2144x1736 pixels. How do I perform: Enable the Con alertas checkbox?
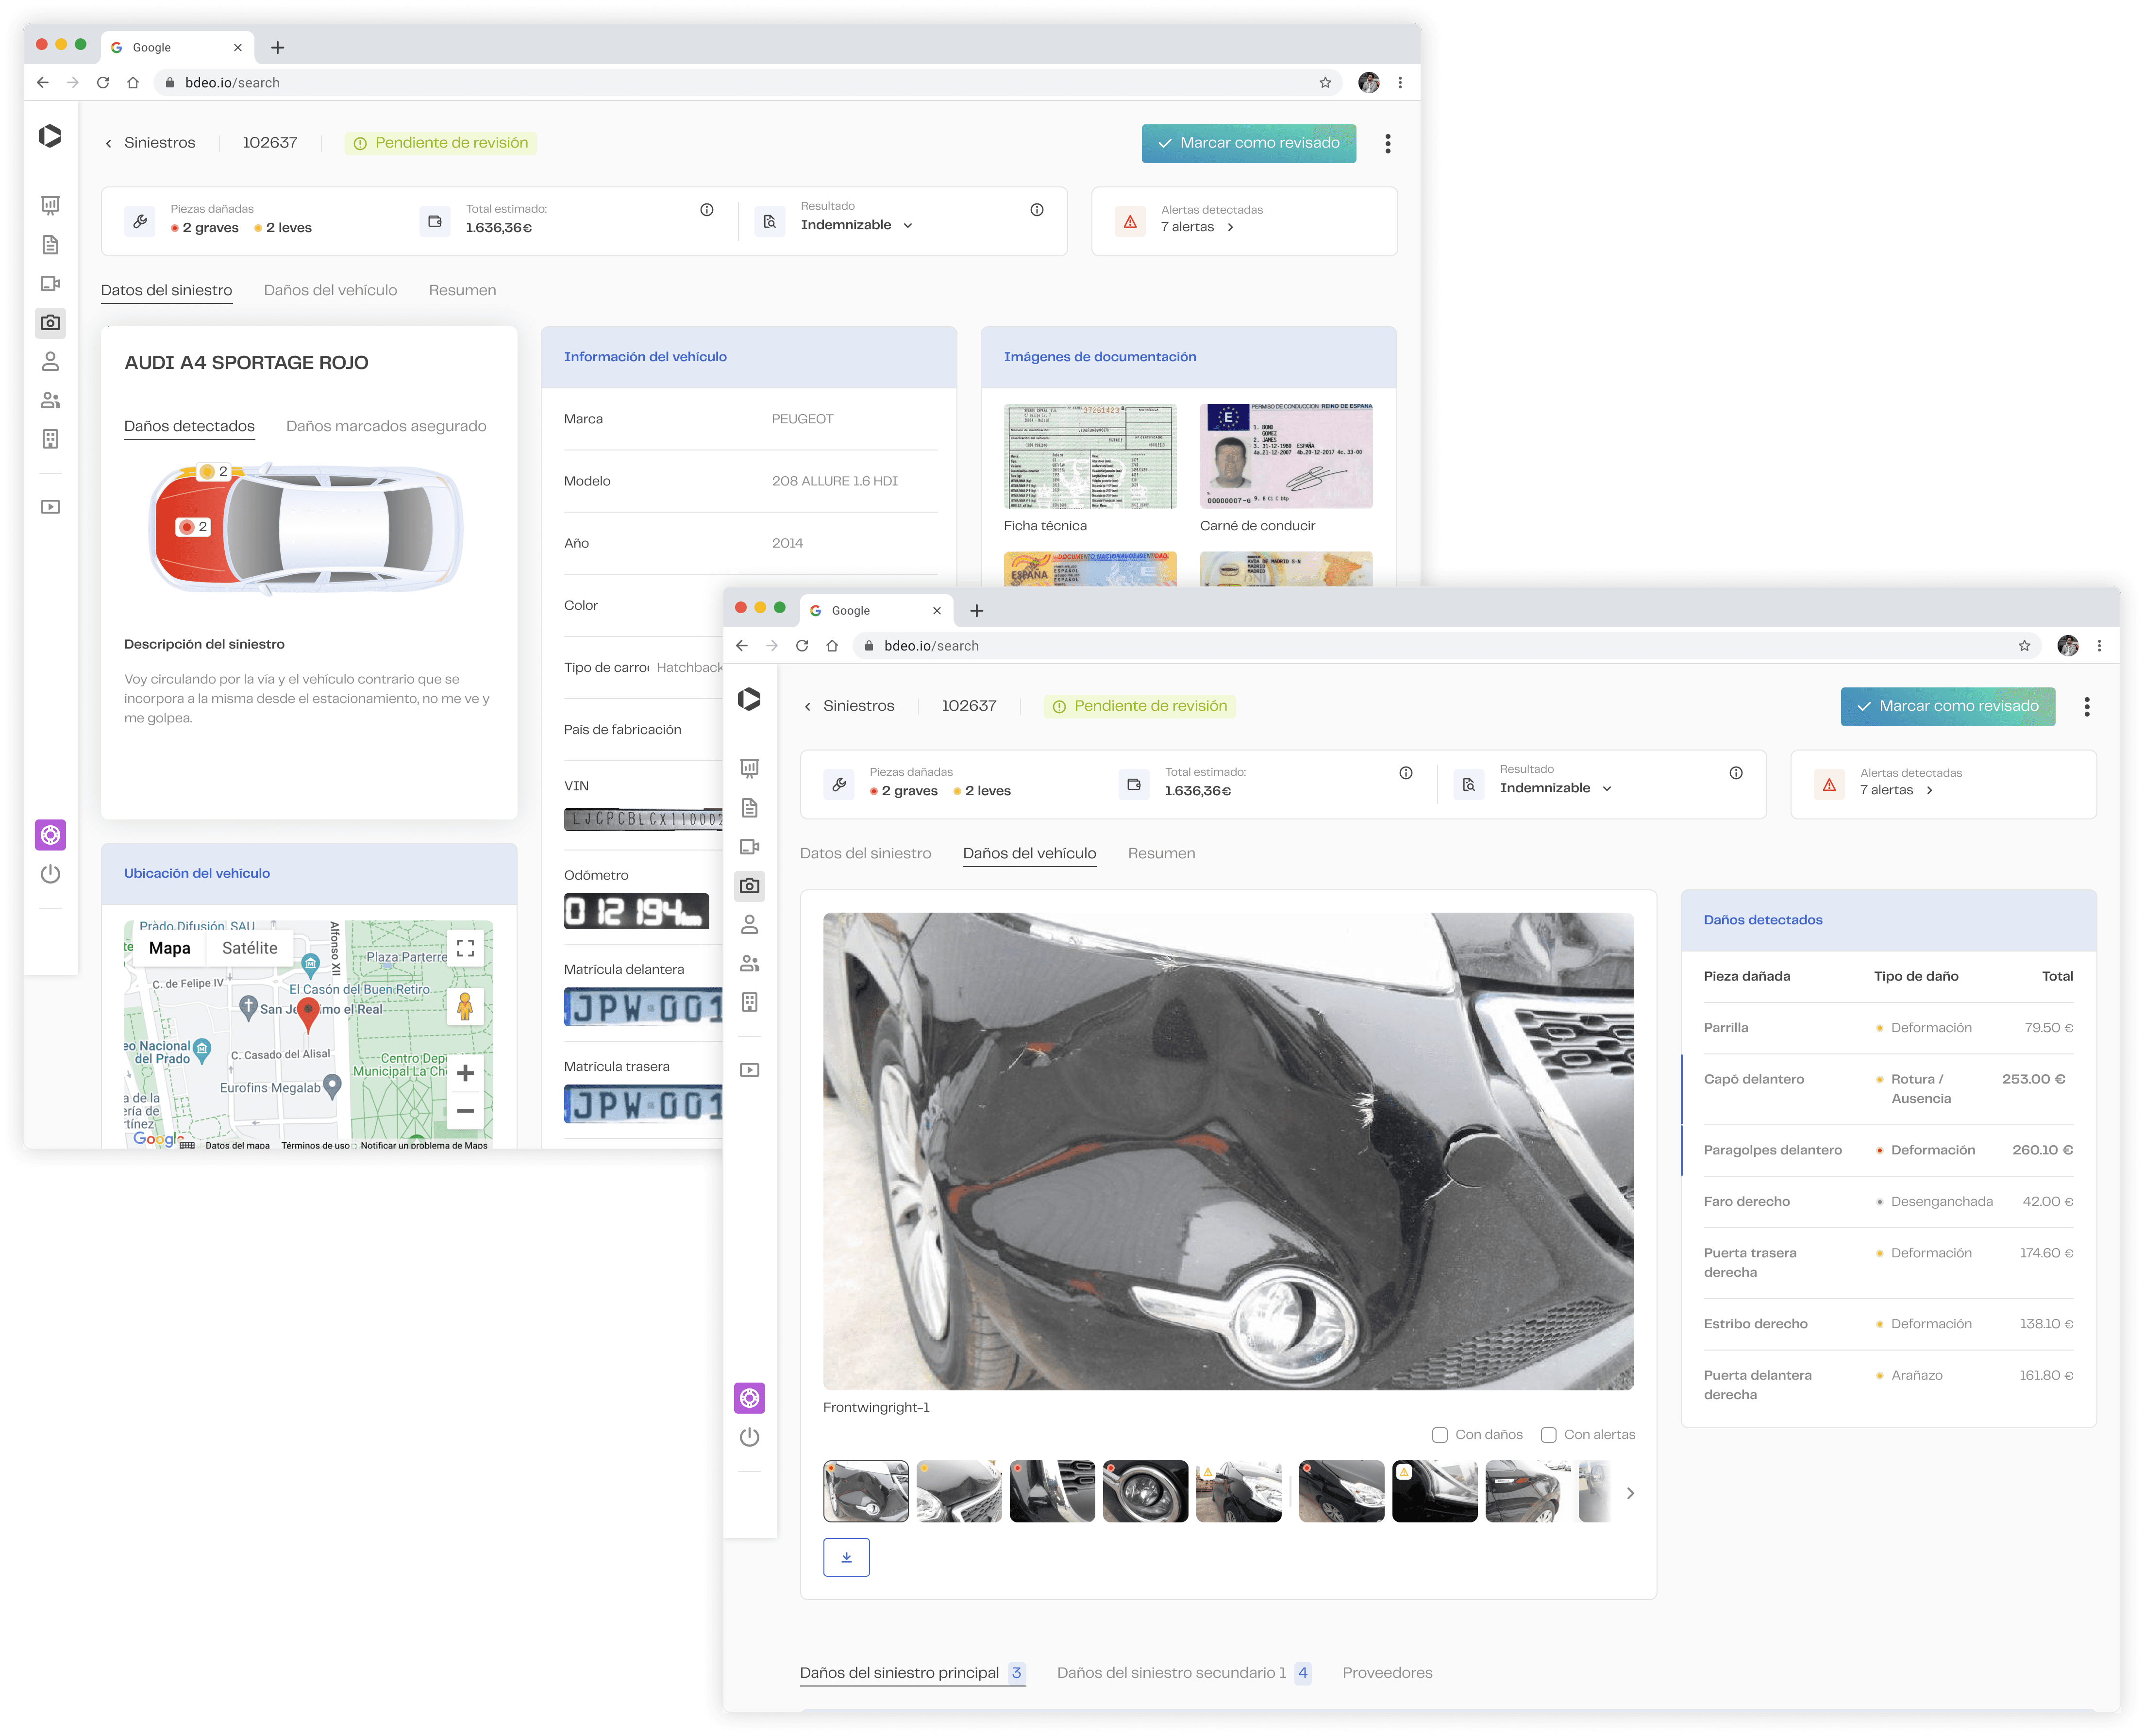pos(1548,1435)
